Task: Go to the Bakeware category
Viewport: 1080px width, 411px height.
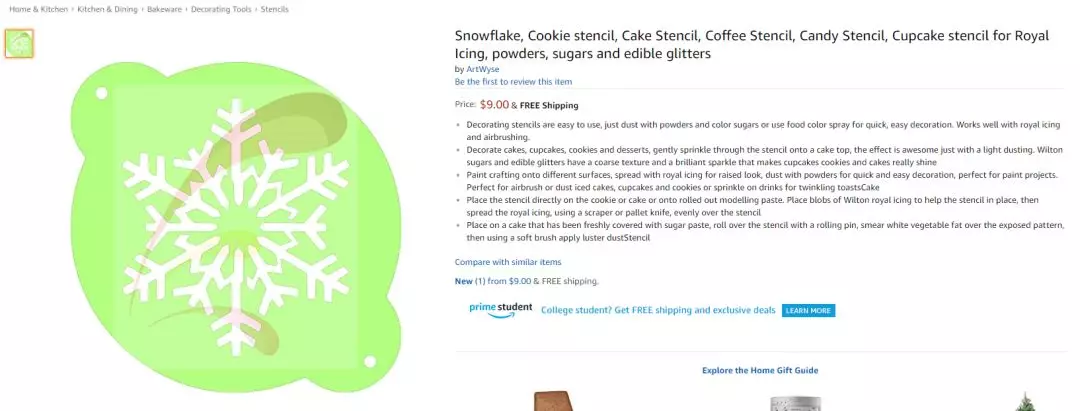Action: [166, 9]
